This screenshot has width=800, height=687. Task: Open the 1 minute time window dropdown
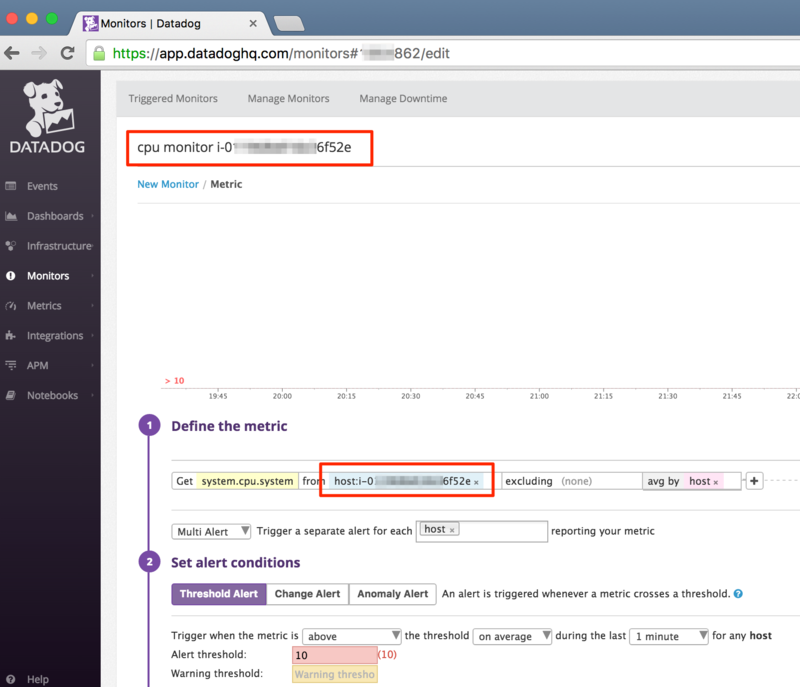tap(668, 637)
